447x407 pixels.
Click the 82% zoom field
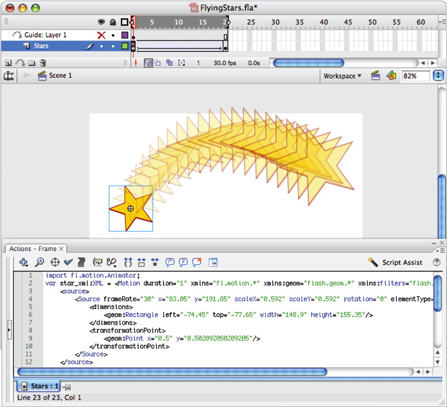415,76
